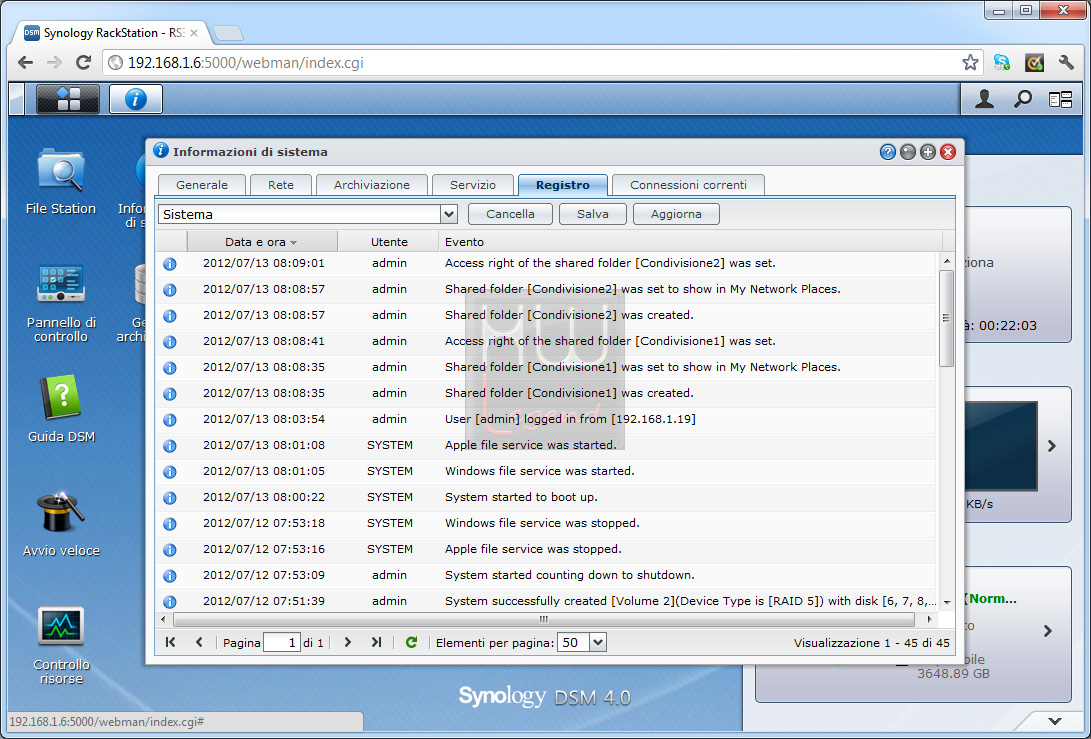Image resolution: width=1091 pixels, height=739 pixels.
Task: Collapse widgets panel with bottom chevron
Action: 1055,722
